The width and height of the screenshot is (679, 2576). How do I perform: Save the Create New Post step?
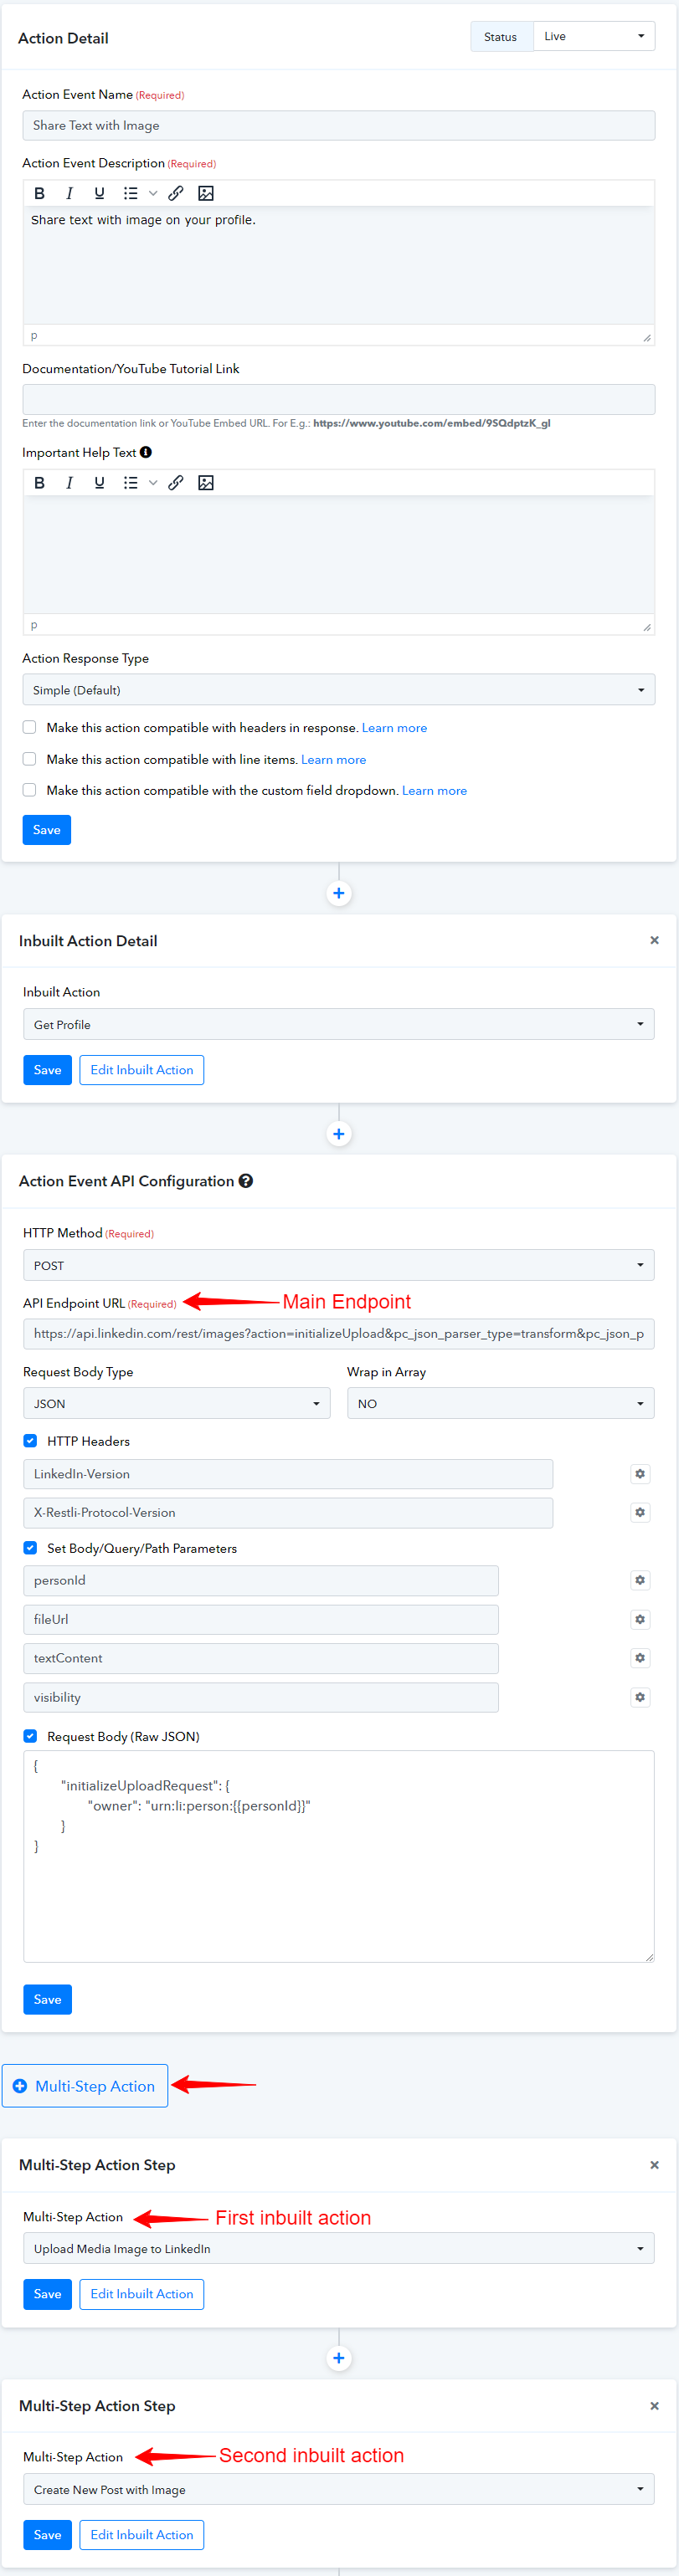click(47, 2535)
